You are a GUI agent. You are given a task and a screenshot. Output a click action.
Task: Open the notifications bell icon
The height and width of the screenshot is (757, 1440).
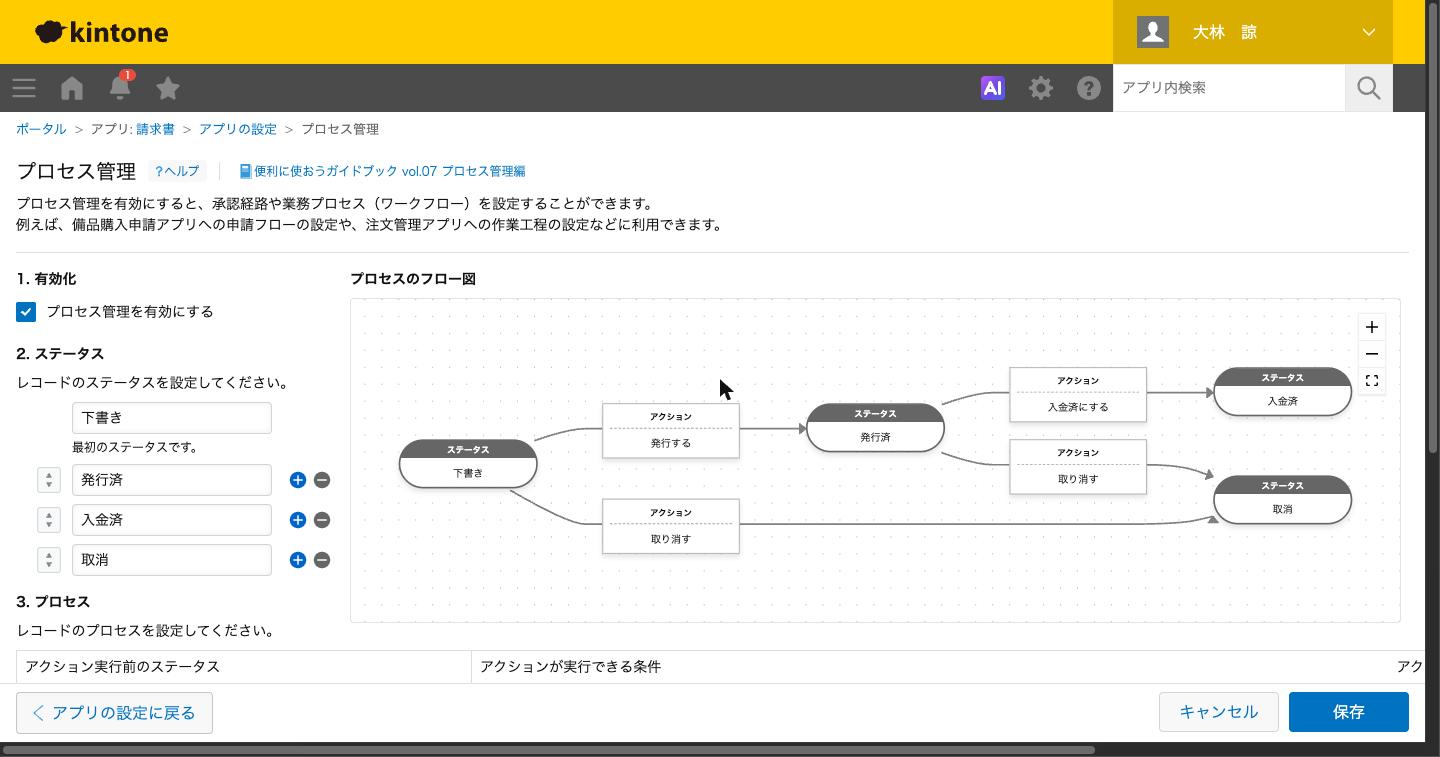[x=120, y=87]
